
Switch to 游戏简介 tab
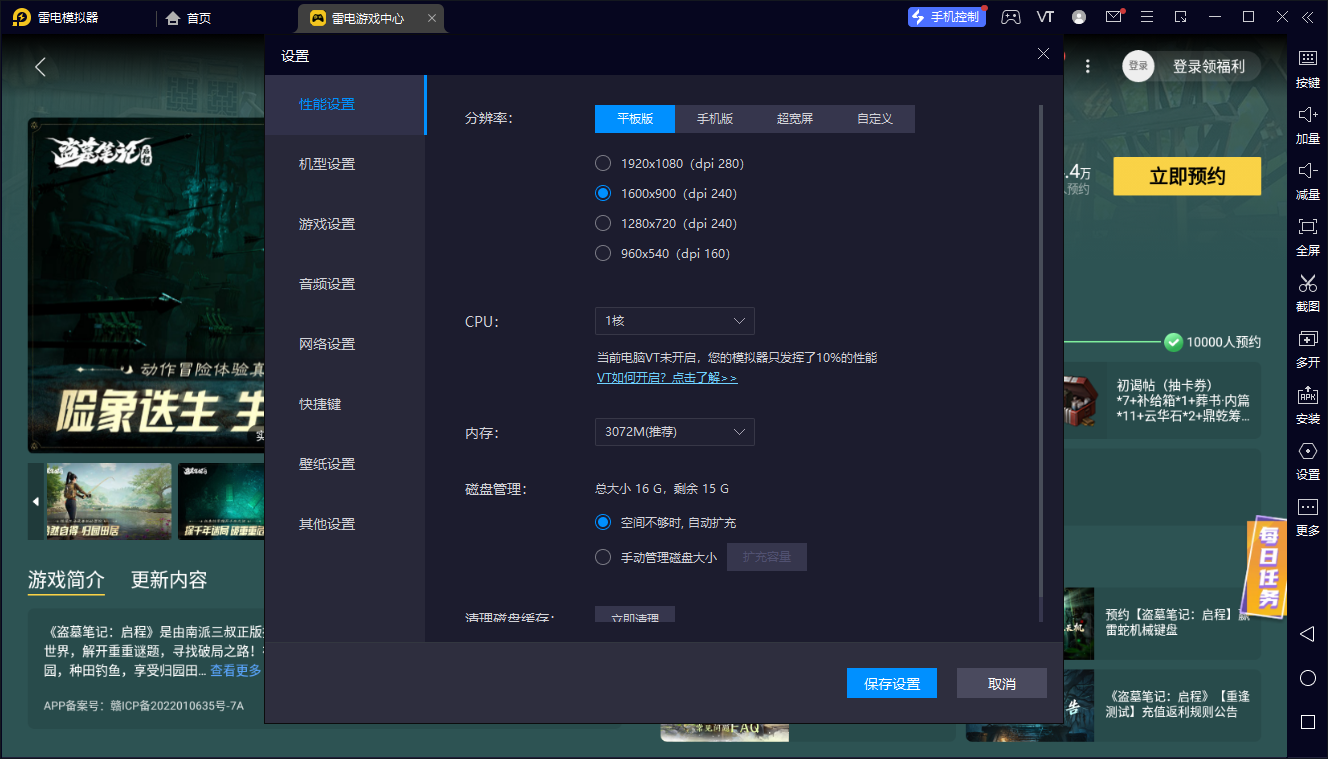(x=66, y=580)
